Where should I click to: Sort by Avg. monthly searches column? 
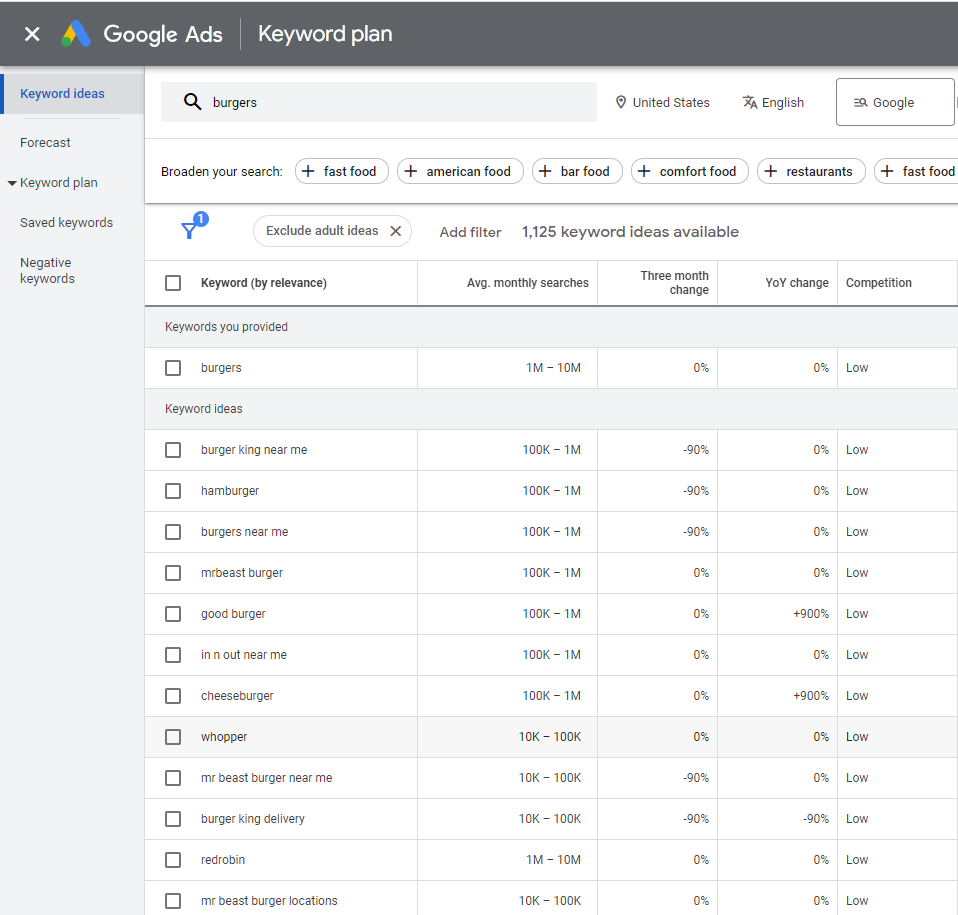tap(527, 283)
